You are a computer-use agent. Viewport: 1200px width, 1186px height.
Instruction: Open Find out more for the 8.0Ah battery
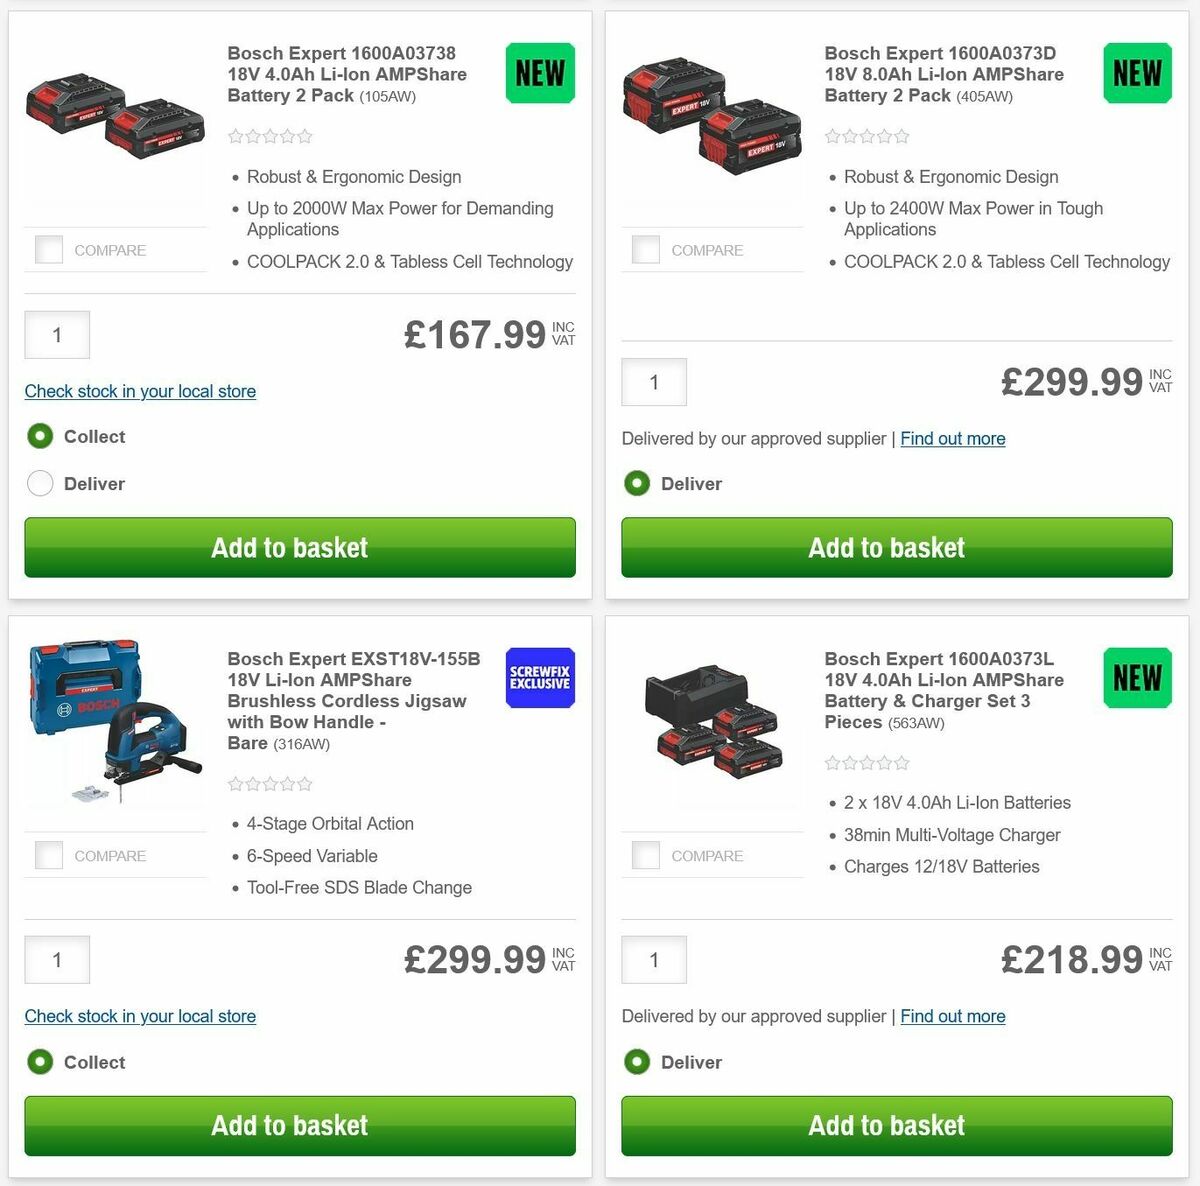pyautogui.click(x=952, y=438)
